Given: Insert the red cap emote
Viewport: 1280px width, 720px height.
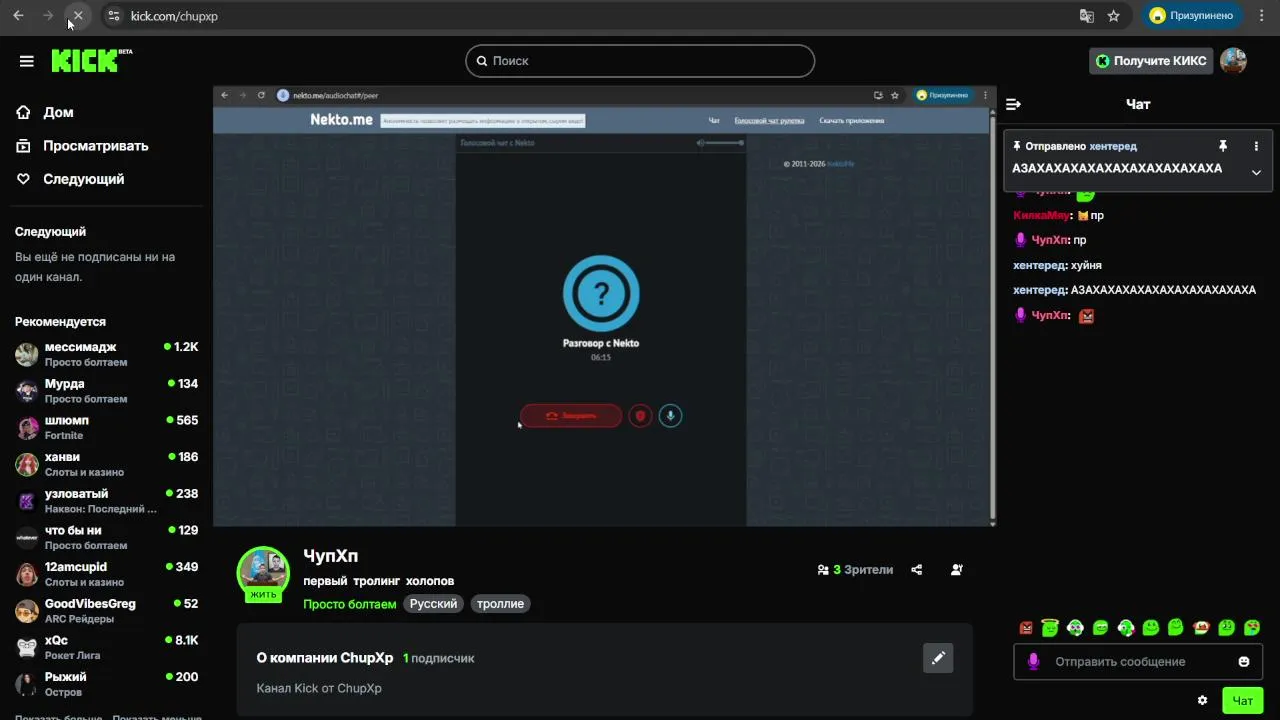Looking at the screenshot, I should 1202,628.
